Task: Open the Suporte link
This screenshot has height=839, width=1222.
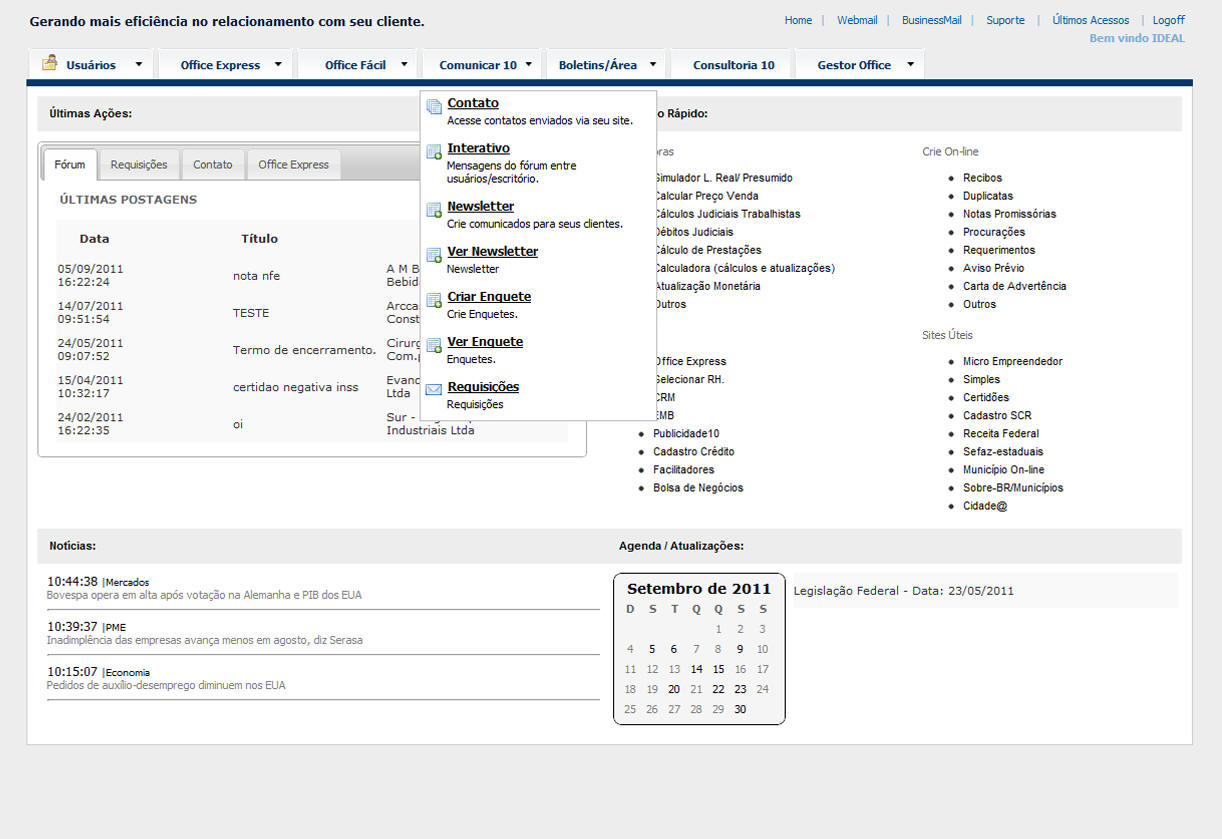Action: [x=1005, y=20]
